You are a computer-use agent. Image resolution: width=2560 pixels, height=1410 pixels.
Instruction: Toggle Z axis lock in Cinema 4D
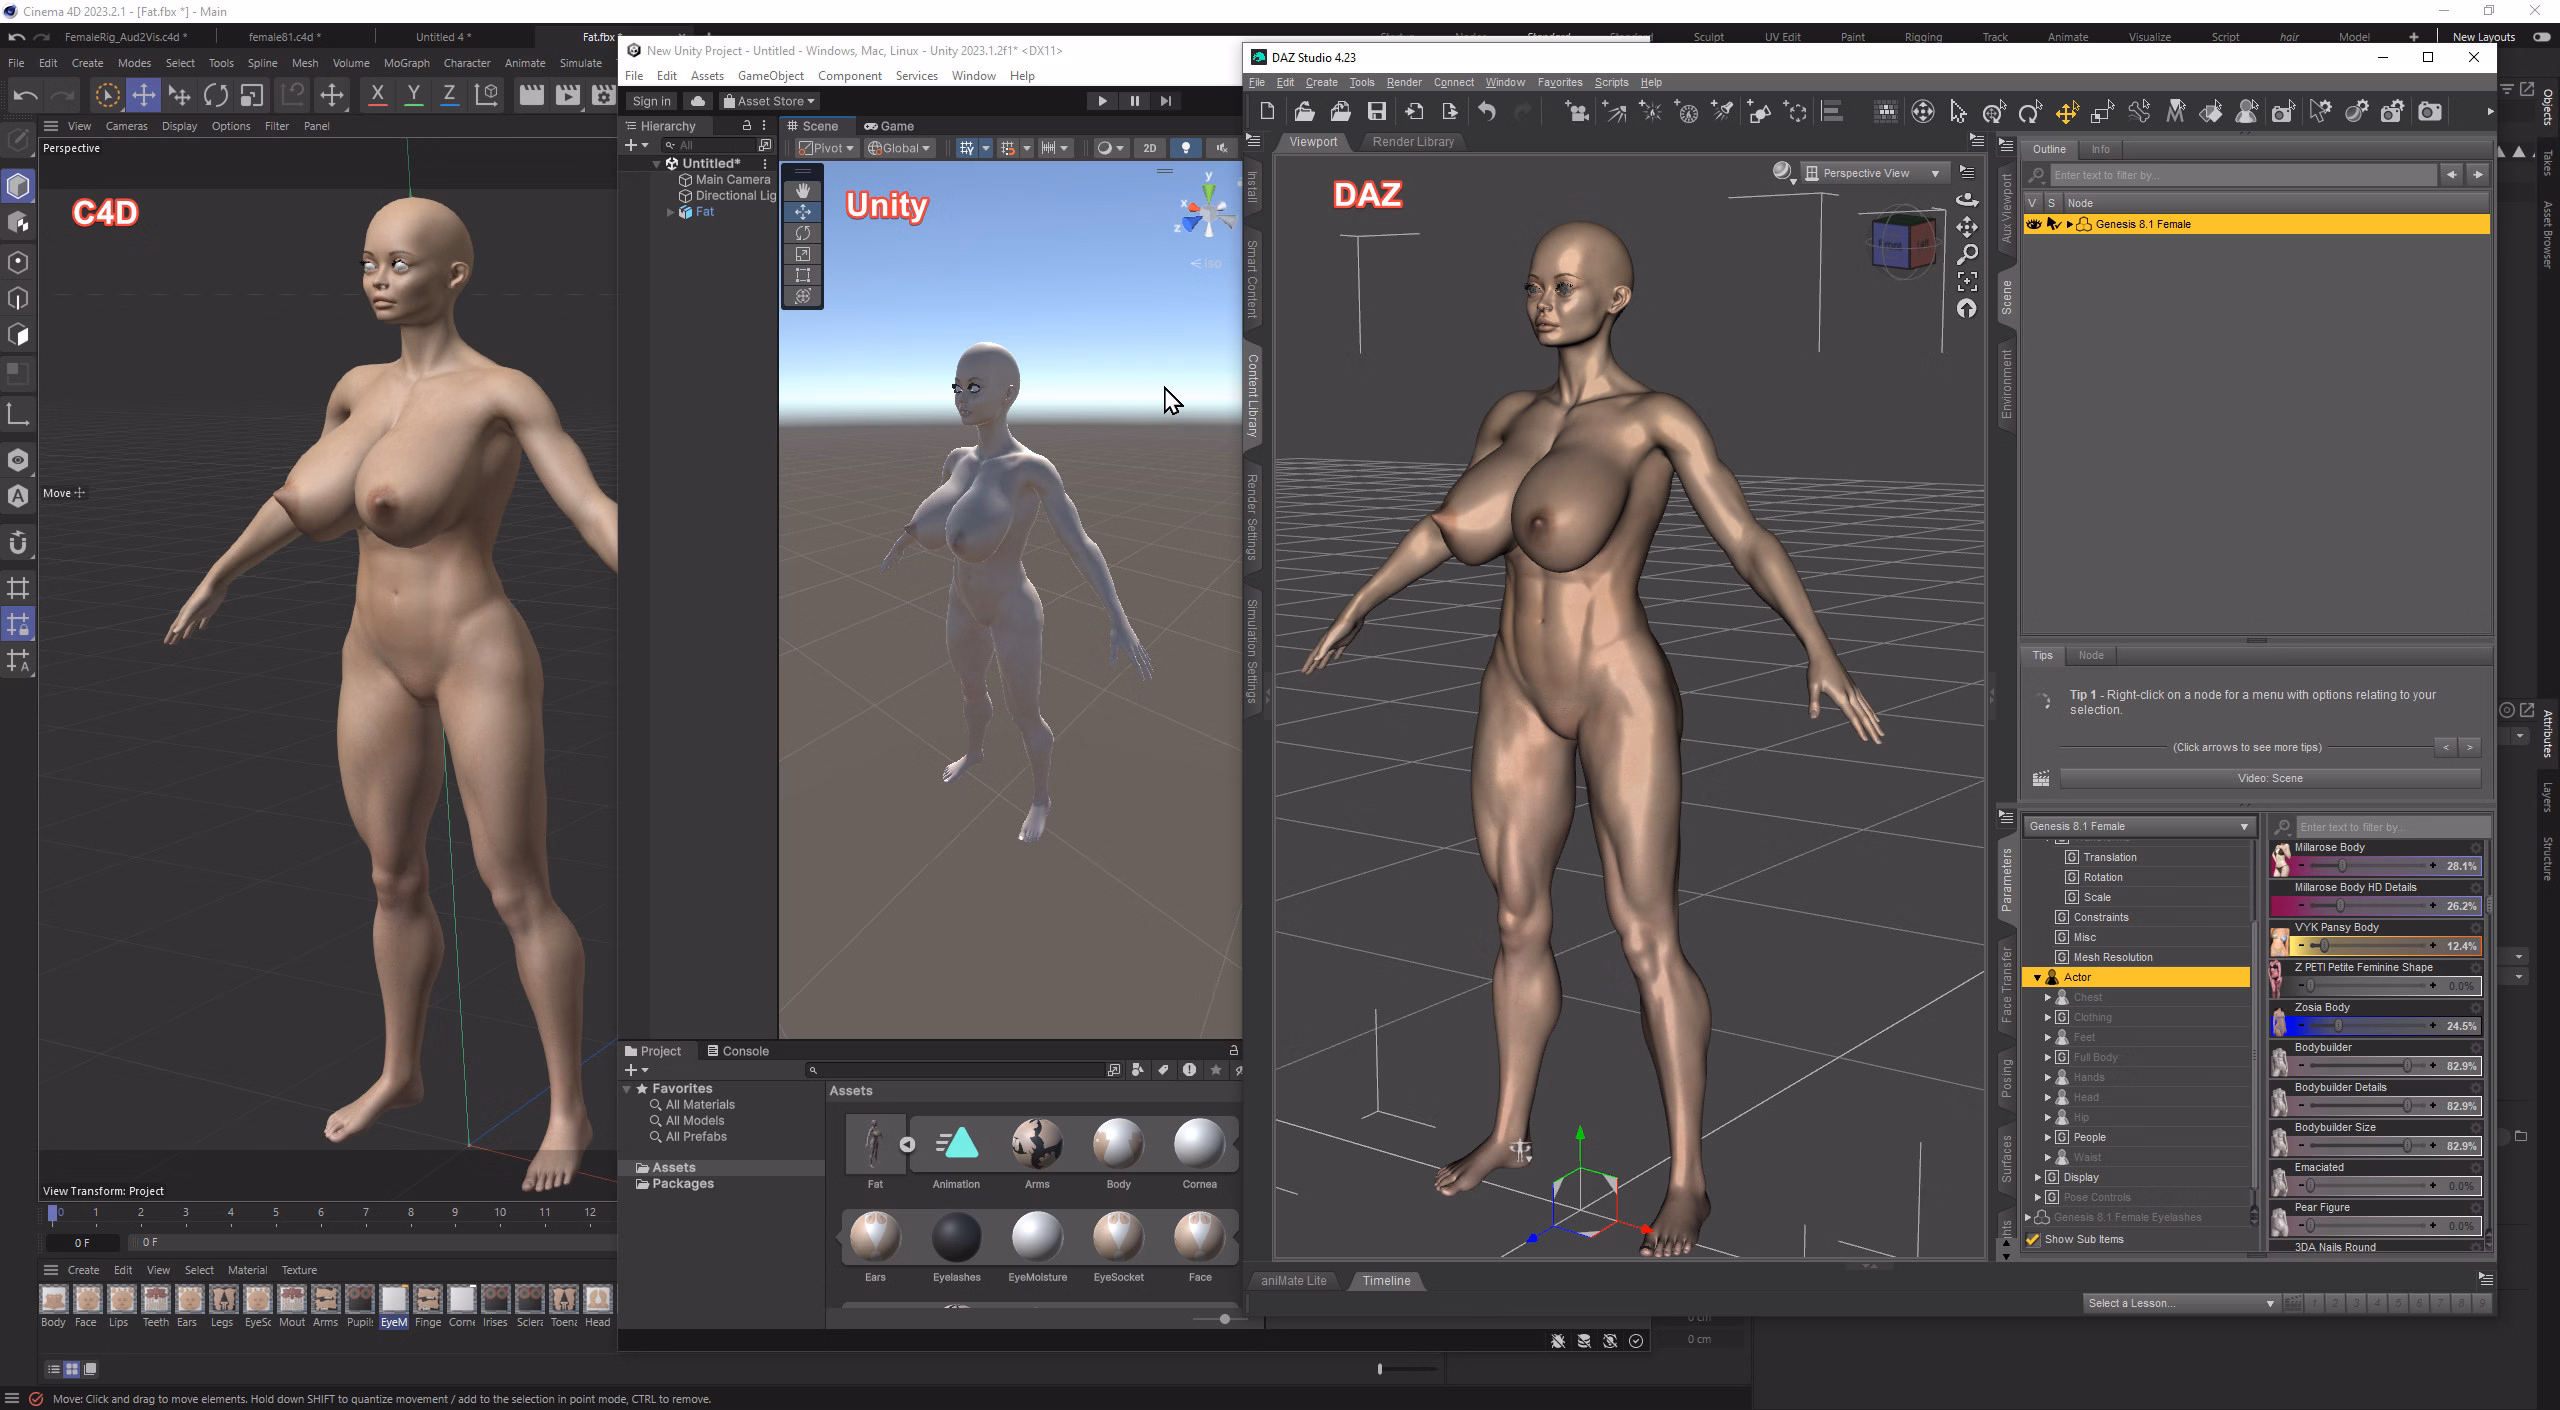pos(449,95)
